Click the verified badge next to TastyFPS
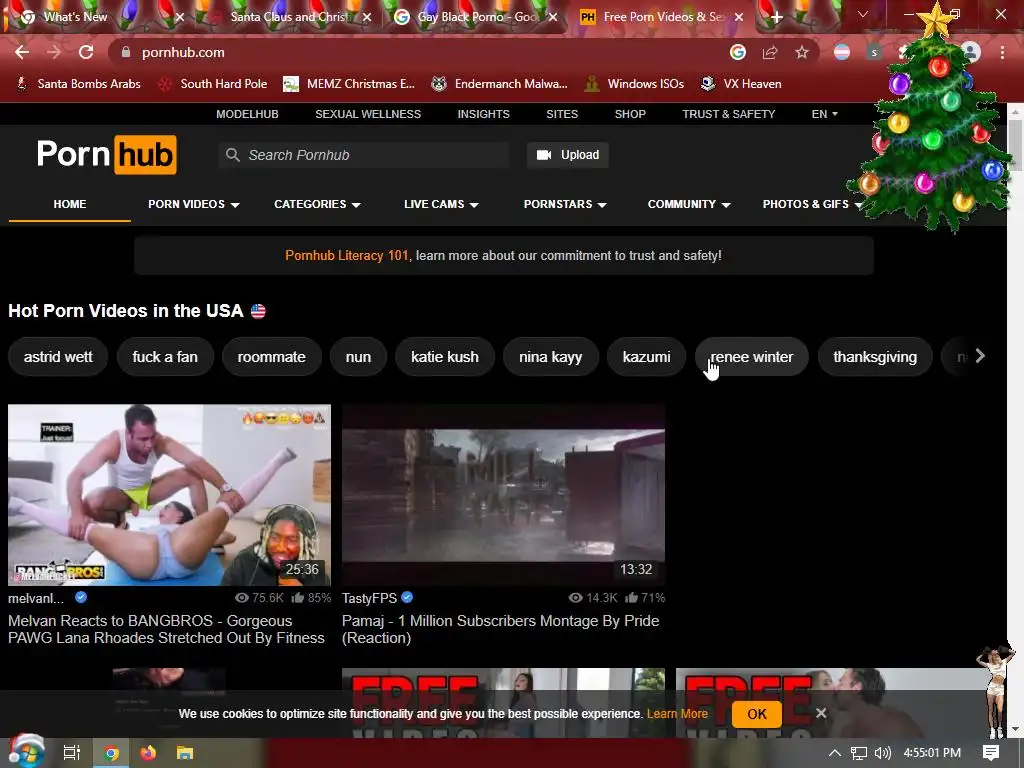 [x=407, y=597]
